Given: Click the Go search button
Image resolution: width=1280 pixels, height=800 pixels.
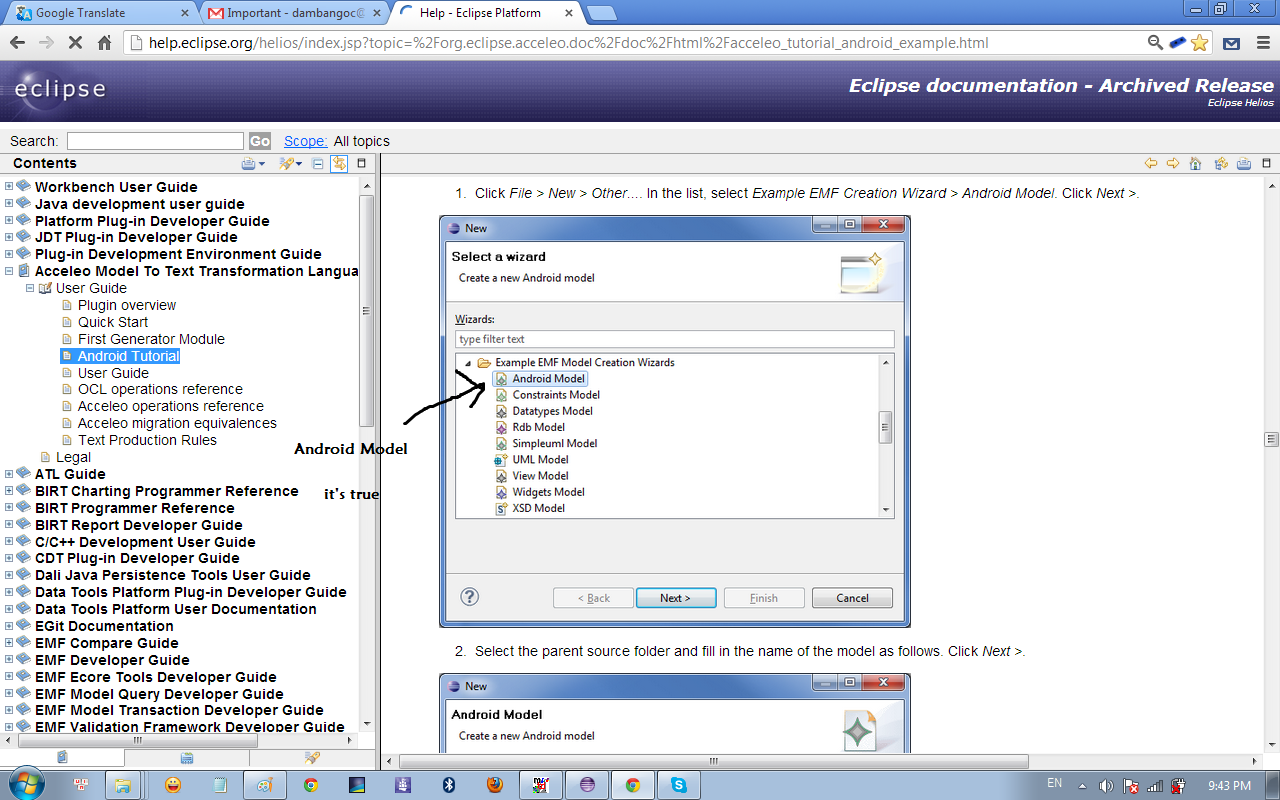Looking at the screenshot, I should click(260, 141).
